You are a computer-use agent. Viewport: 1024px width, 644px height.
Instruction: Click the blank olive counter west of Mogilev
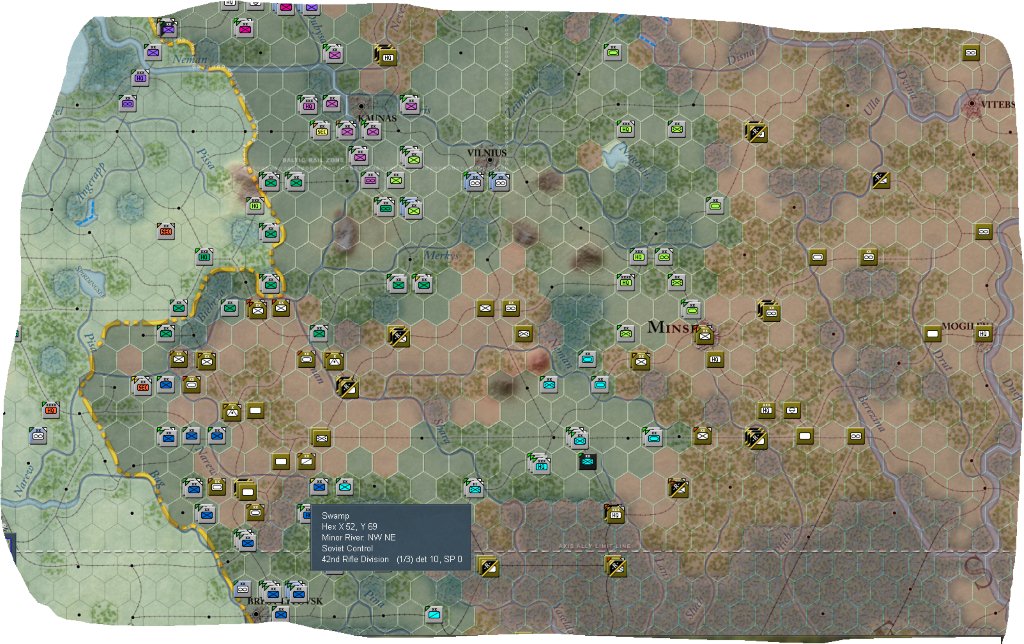tap(933, 334)
